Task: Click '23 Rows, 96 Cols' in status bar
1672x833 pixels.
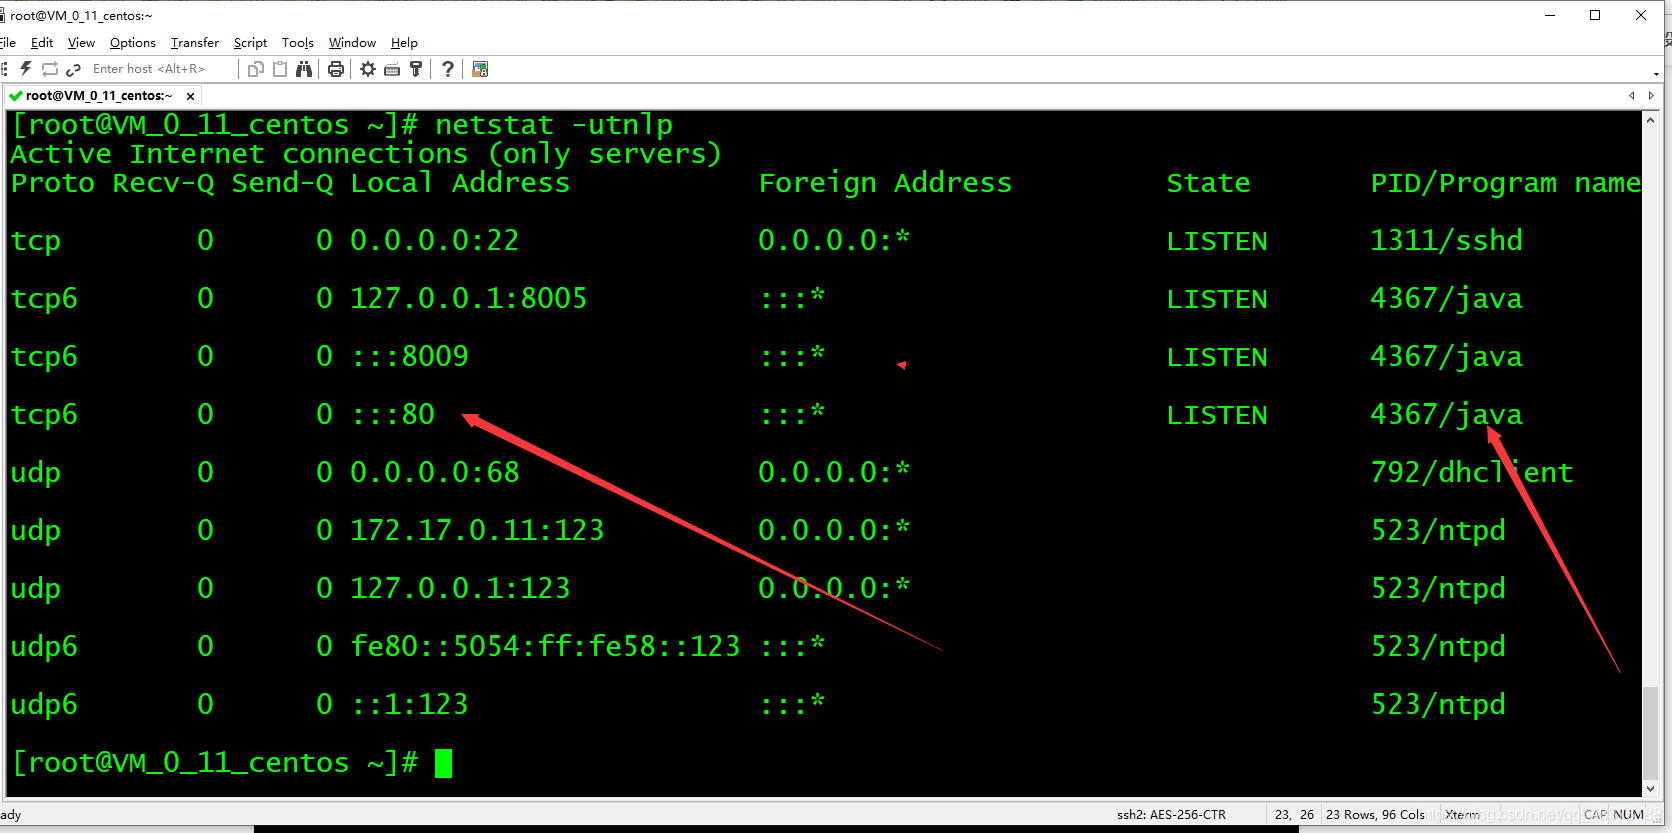Action: tap(1375, 815)
